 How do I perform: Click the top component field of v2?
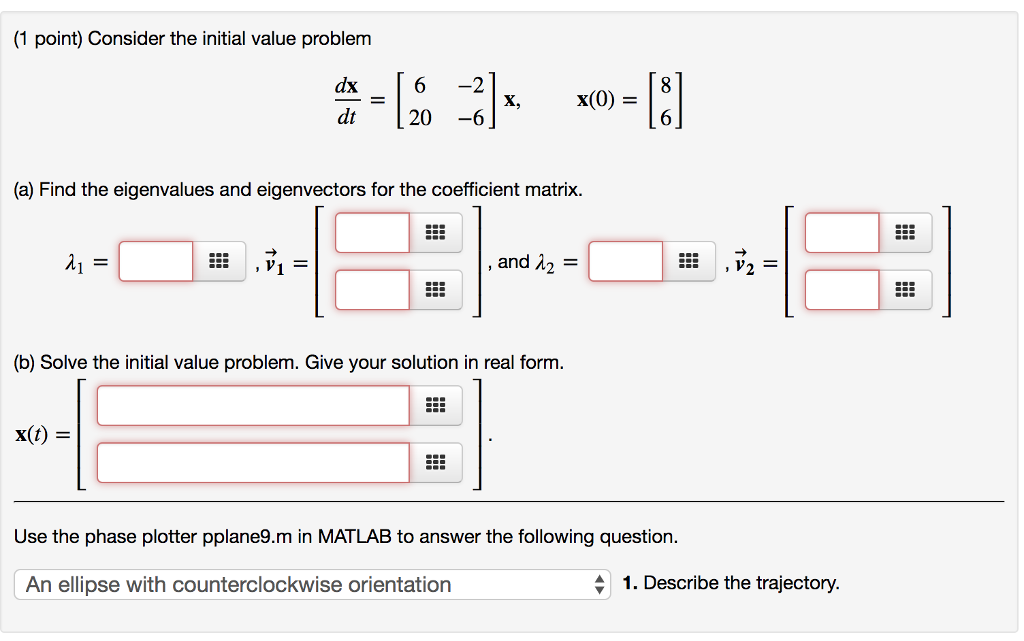click(x=840, y=232)
